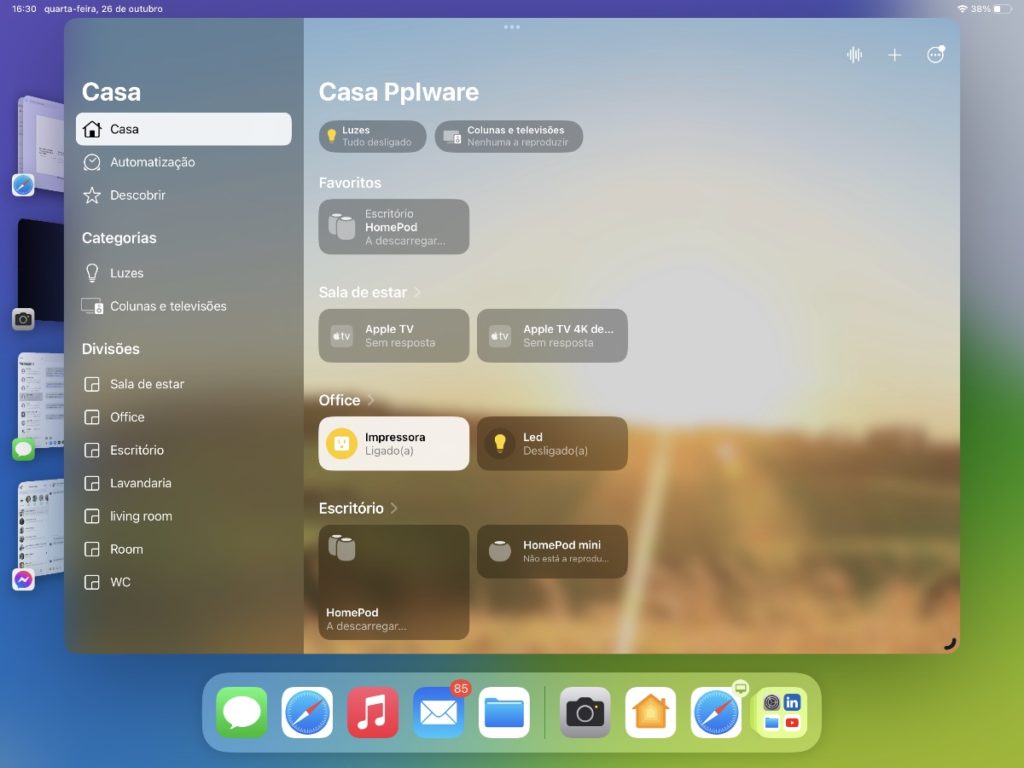1024x768 pixels.
Task: Select Casa in the sidebar
Action: click(184, 129)
